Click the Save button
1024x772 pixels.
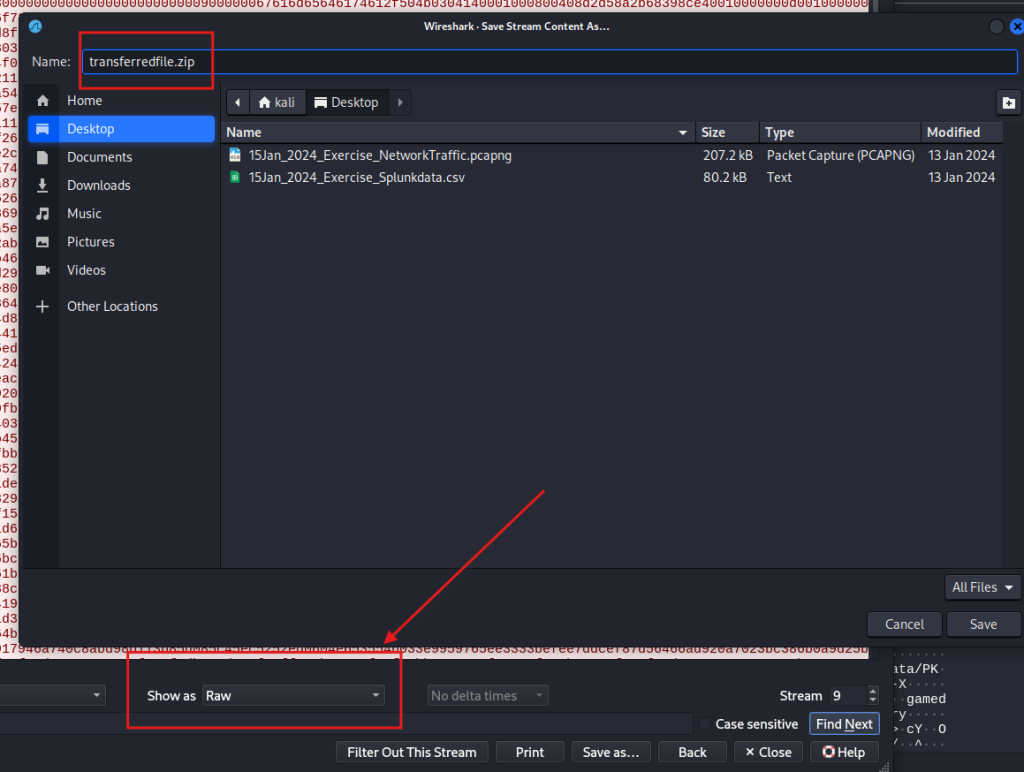click(983, 624)
